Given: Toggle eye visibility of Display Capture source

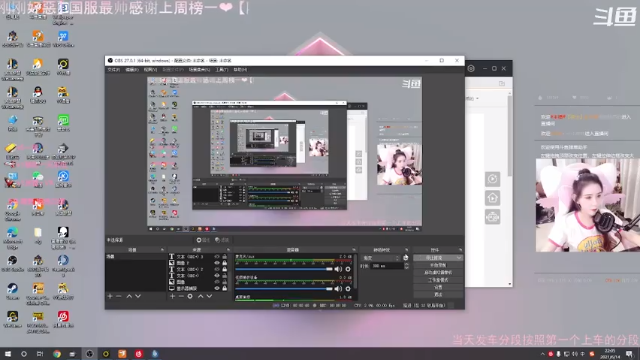Looking at the screenshot, I should (x=217, y=288).
